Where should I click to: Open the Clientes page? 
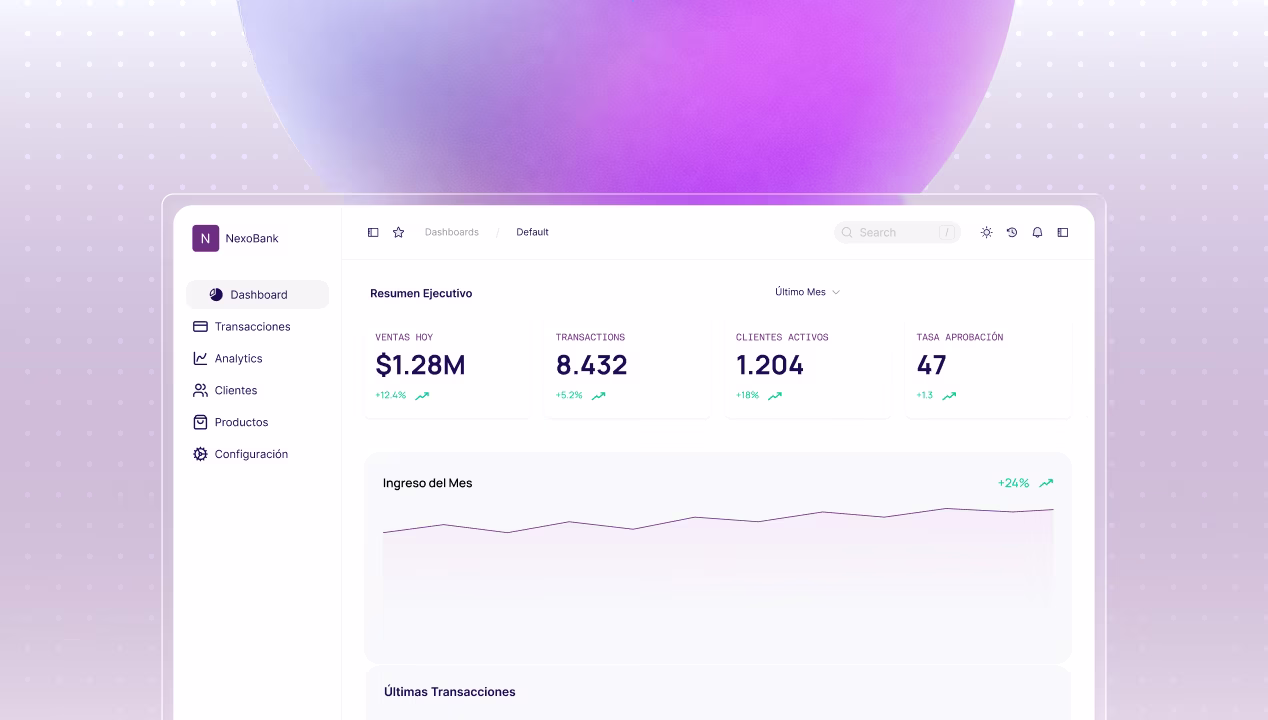click(225, 390)
